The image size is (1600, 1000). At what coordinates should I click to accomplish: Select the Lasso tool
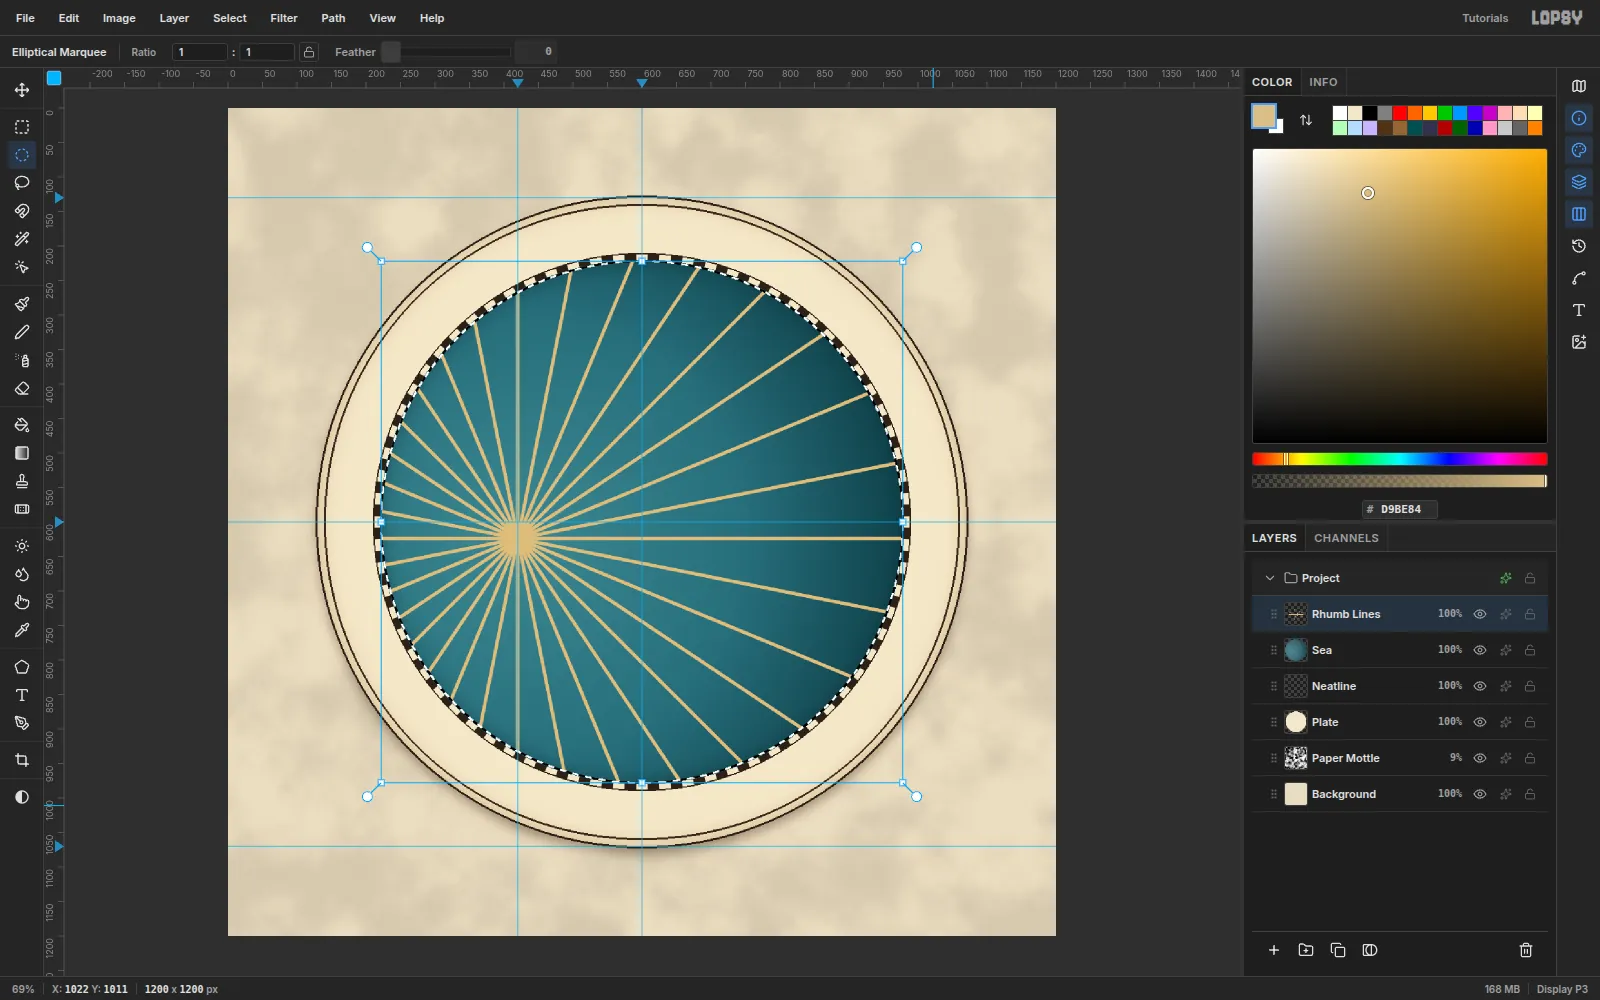22,183
